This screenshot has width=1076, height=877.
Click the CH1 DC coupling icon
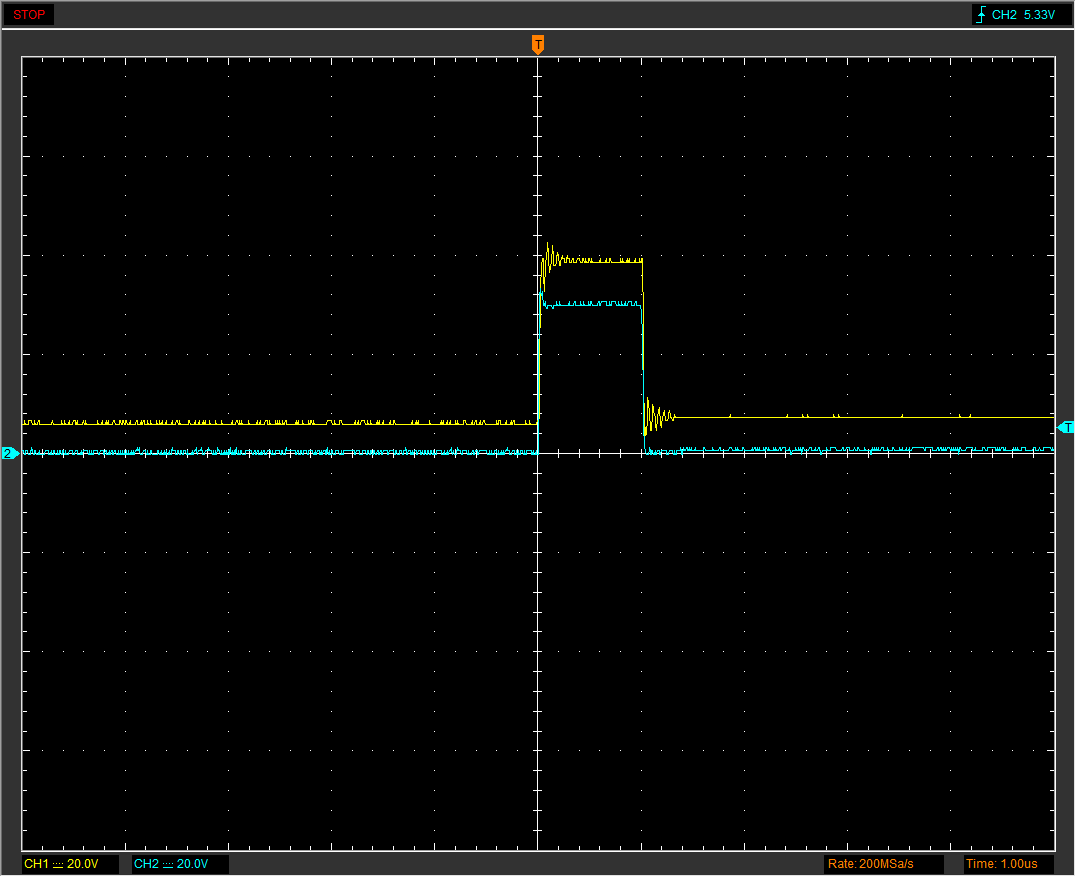[x=58, y=865]
